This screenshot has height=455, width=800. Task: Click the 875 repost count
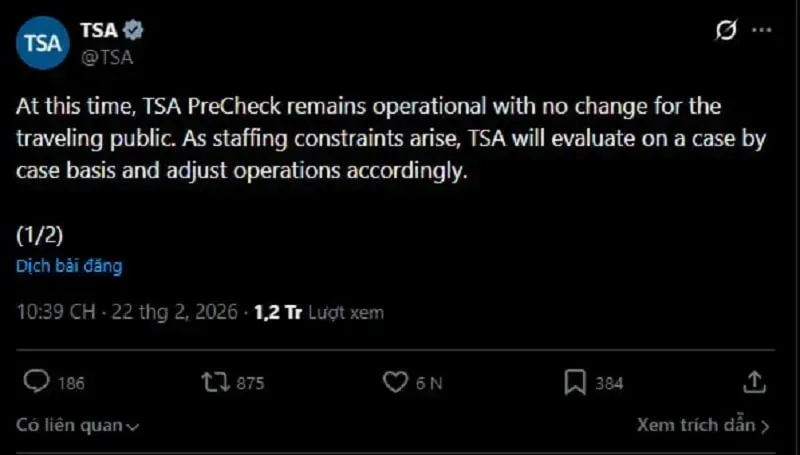(x=249, y=383)
